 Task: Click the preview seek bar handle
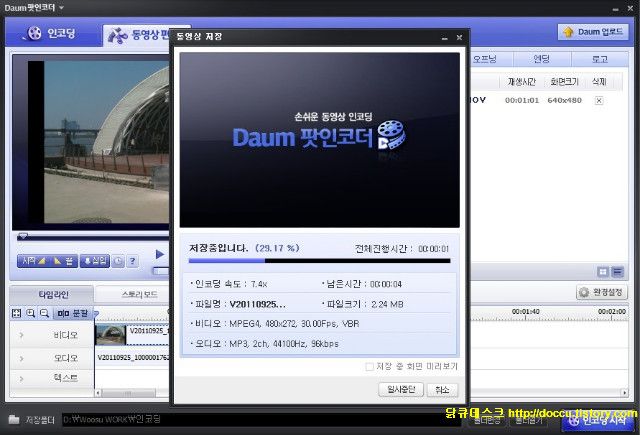pos(22,236)
